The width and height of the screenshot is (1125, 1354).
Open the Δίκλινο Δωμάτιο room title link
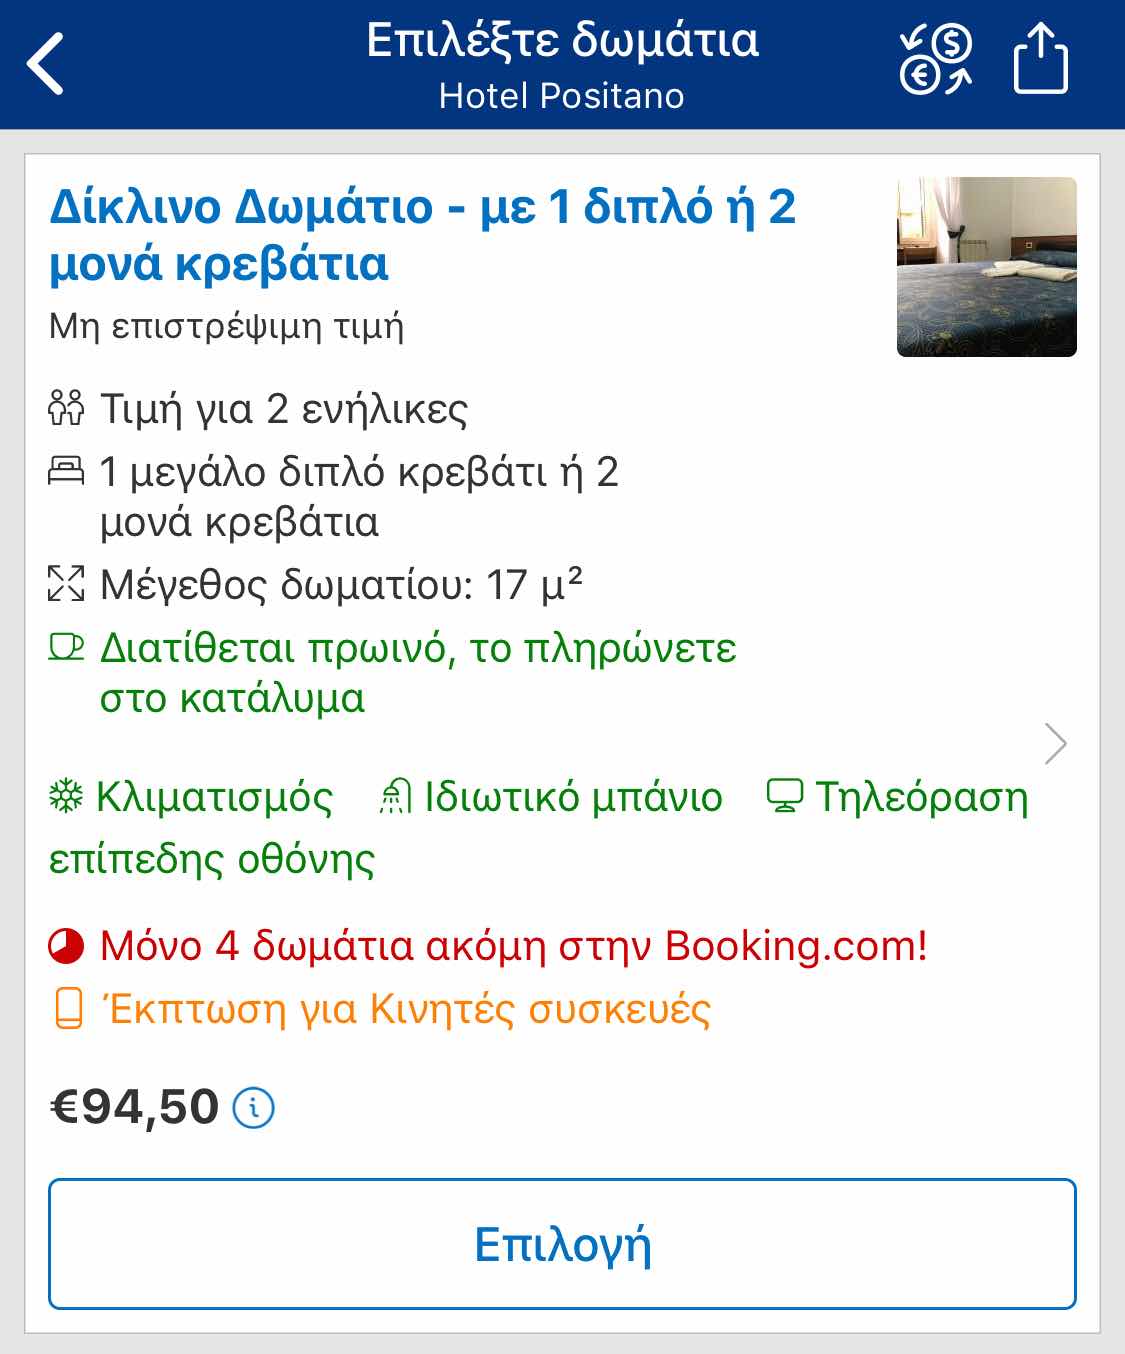tap(423, 235)
